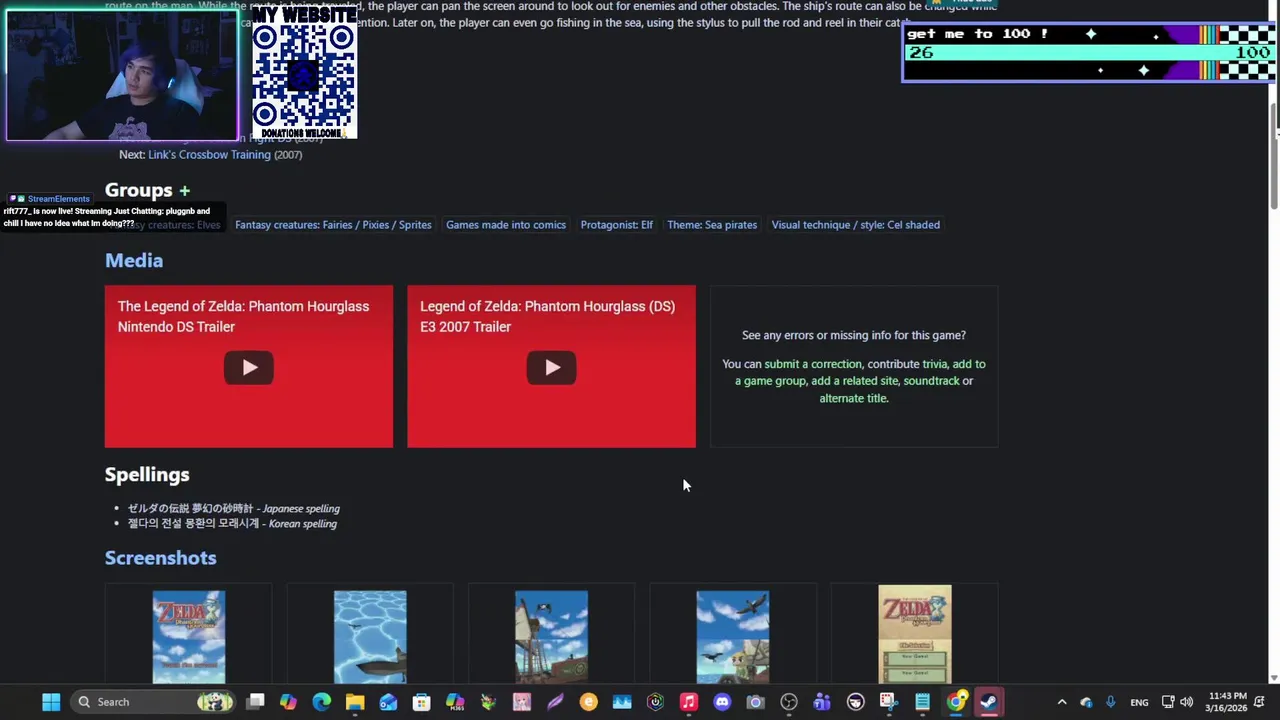Open Snipping Tool from the taskbar

point(888,702)
